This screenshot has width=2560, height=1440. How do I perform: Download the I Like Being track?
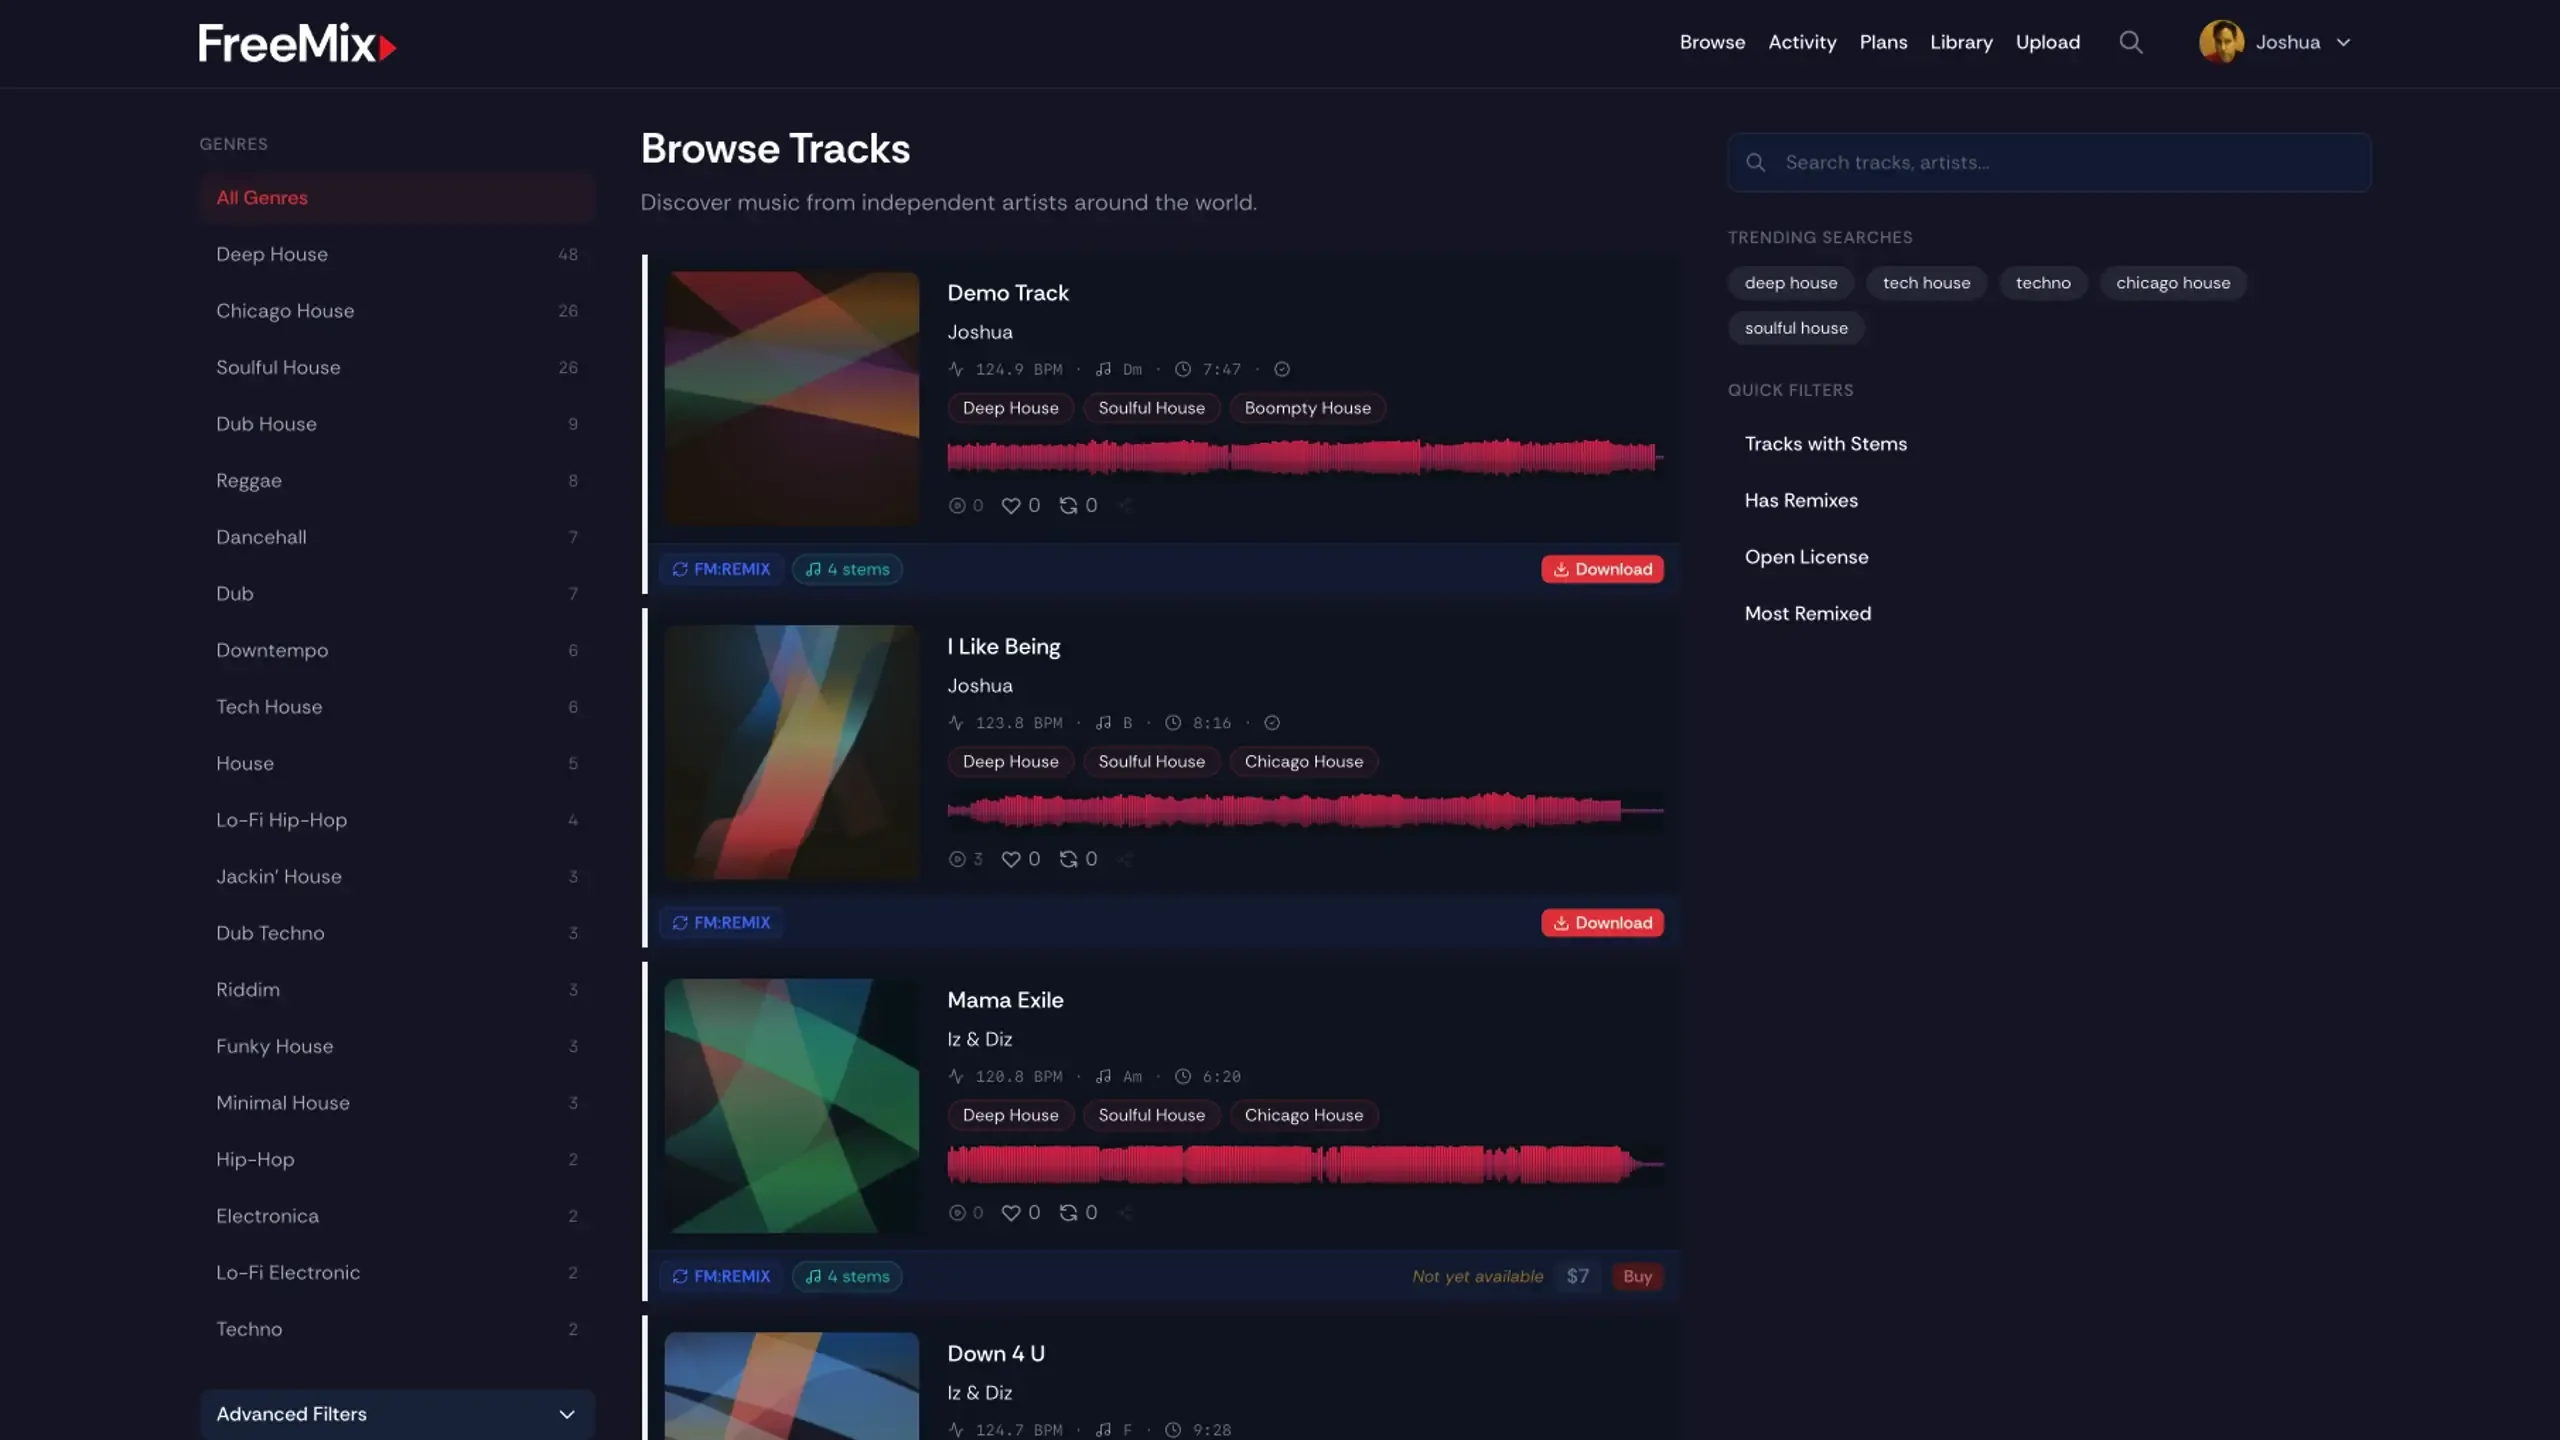point(1602,922)
